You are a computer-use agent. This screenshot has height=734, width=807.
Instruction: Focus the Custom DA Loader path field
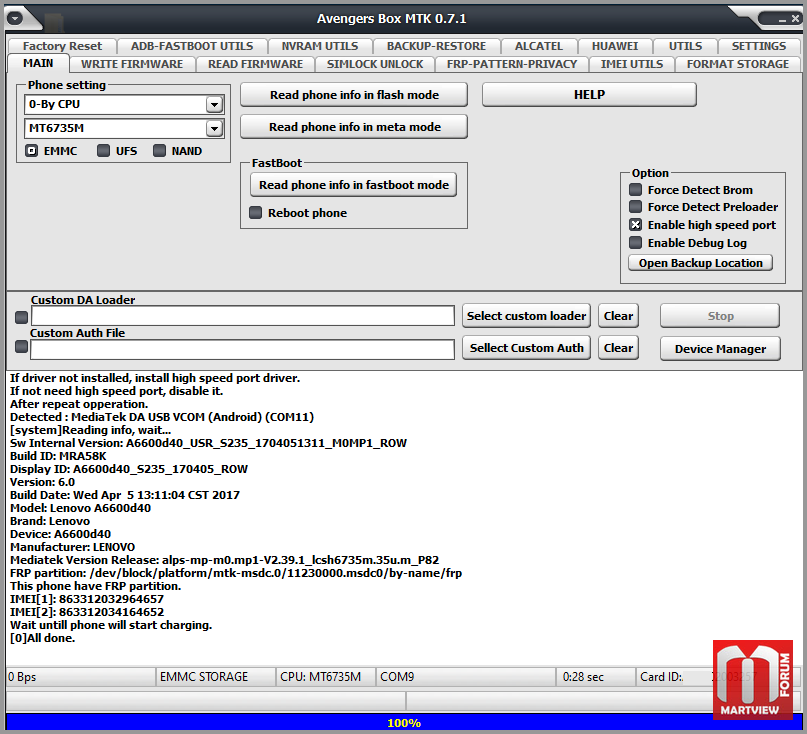(x=243, y=316)
